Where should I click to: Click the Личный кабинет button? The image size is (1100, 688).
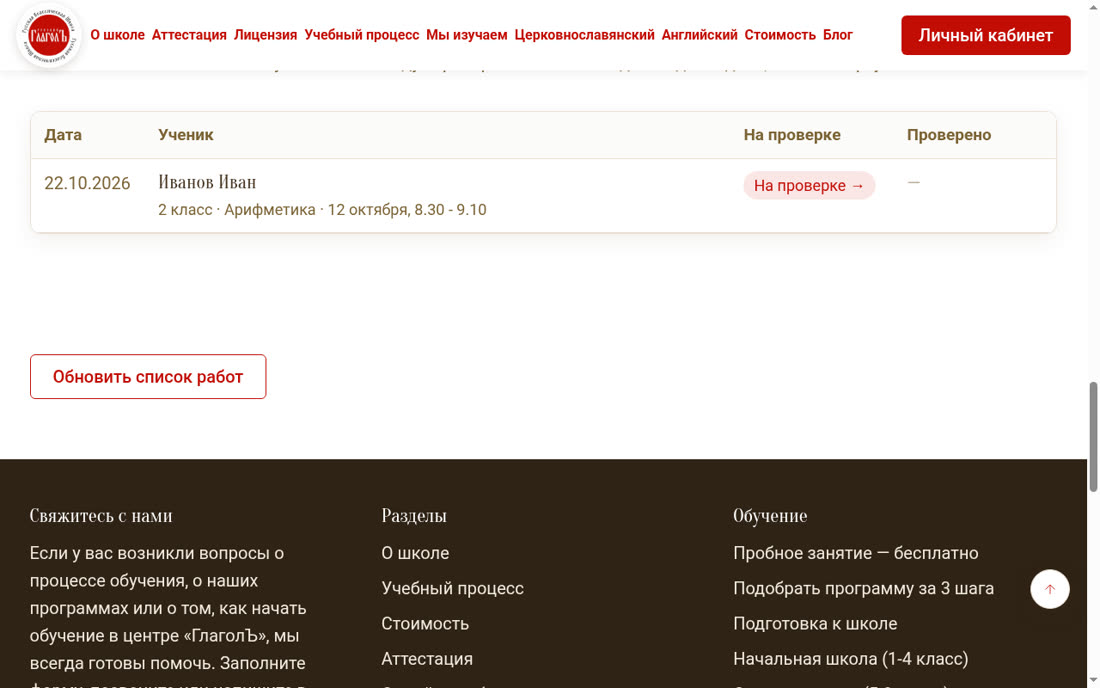click(x=986, y=35)
